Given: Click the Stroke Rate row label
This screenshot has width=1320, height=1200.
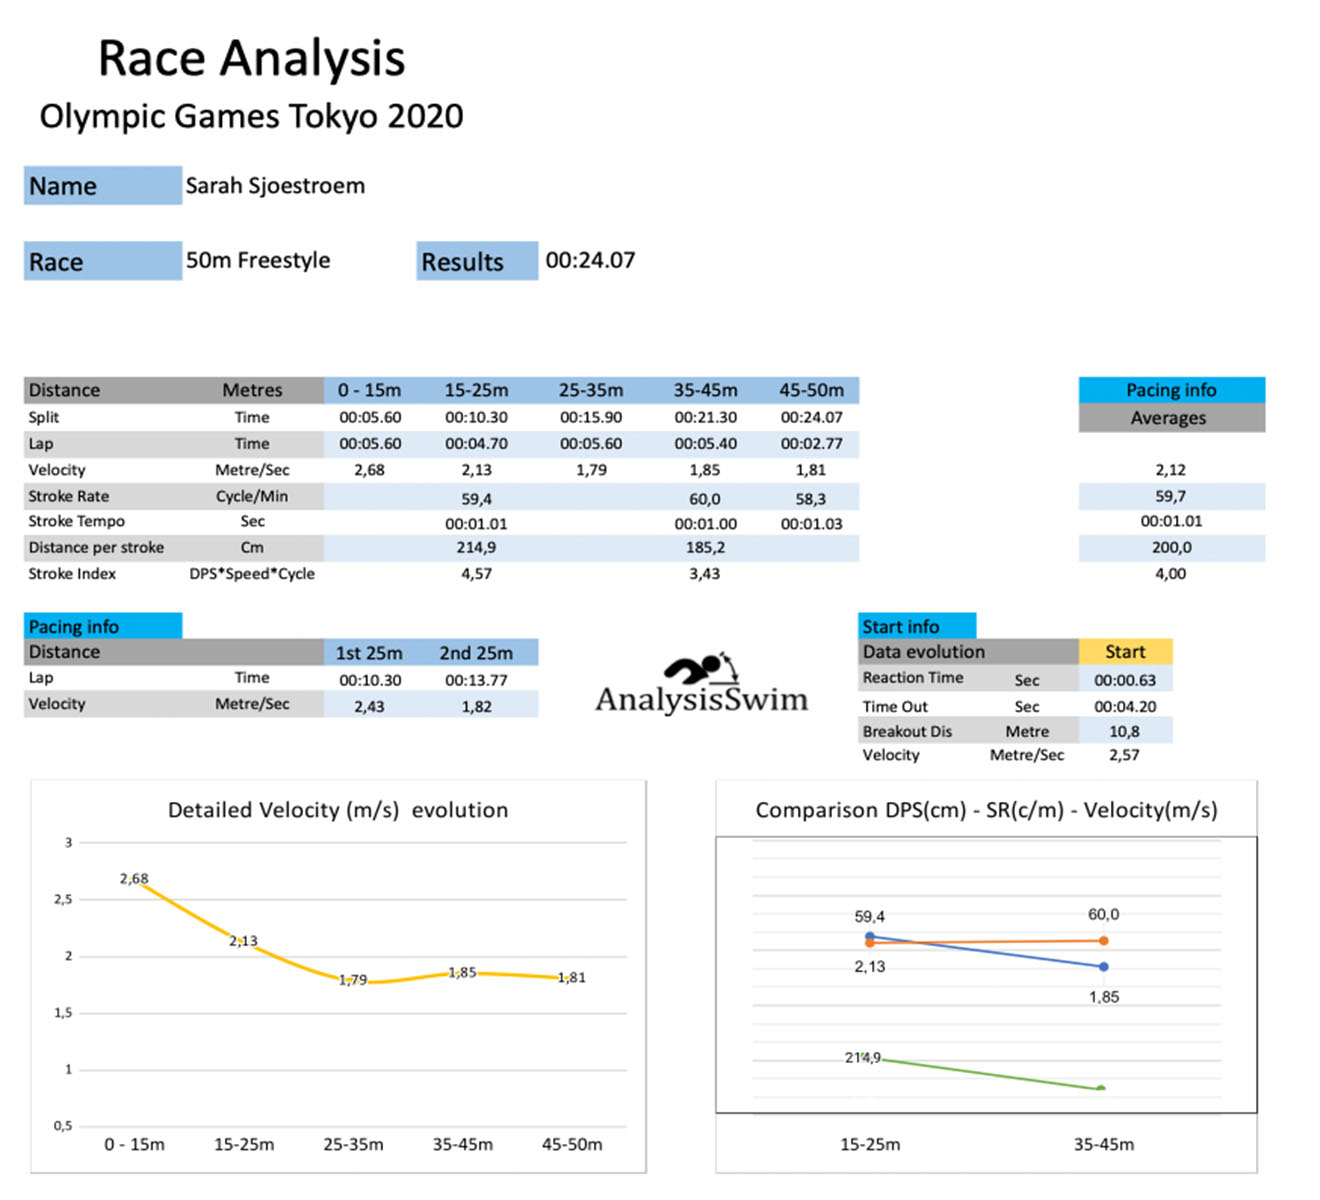Looking at the screenshot, I should 69,496.
